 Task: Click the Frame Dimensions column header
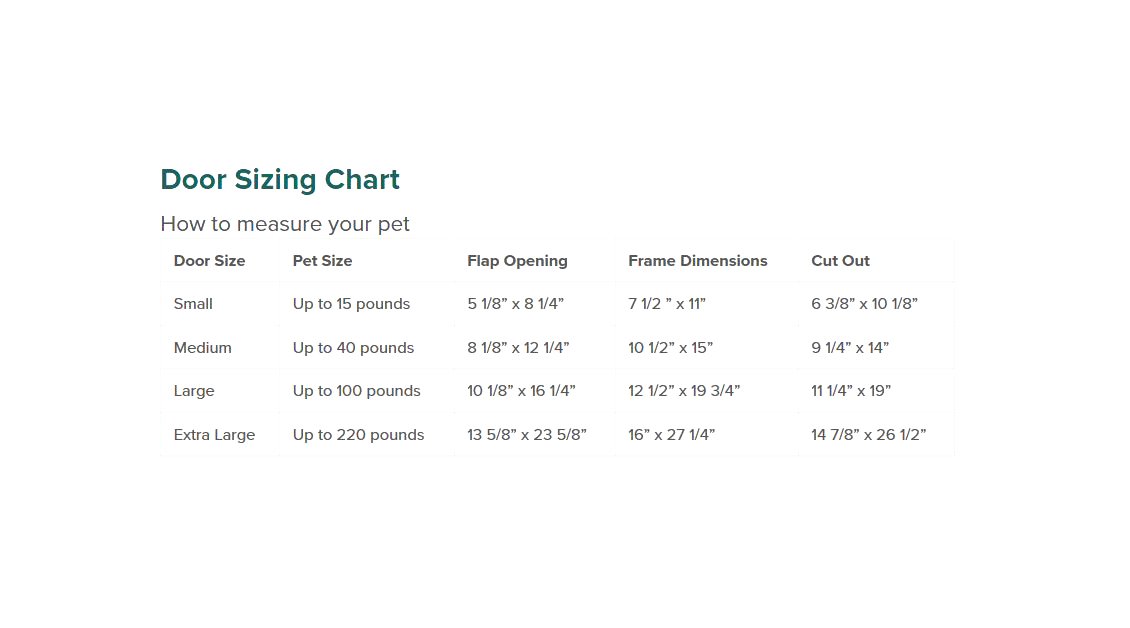[697, 261]
